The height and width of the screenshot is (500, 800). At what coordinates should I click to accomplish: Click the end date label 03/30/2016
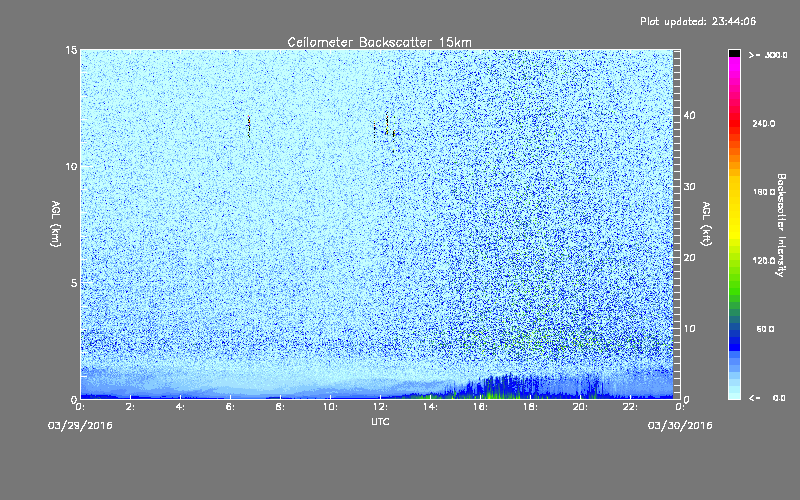tap(680, 426)
